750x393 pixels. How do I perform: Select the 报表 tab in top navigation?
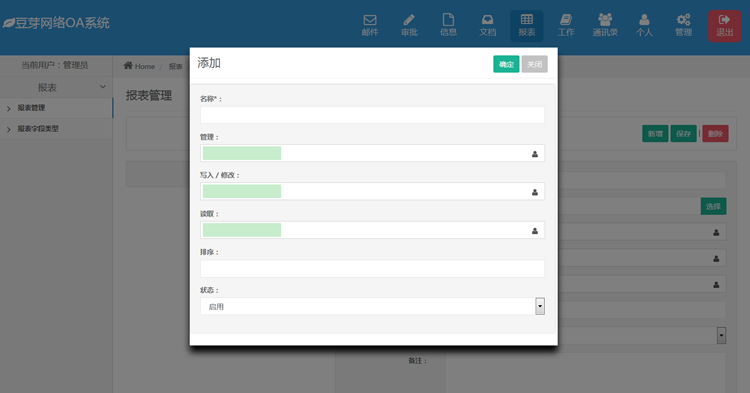(527, 25)
